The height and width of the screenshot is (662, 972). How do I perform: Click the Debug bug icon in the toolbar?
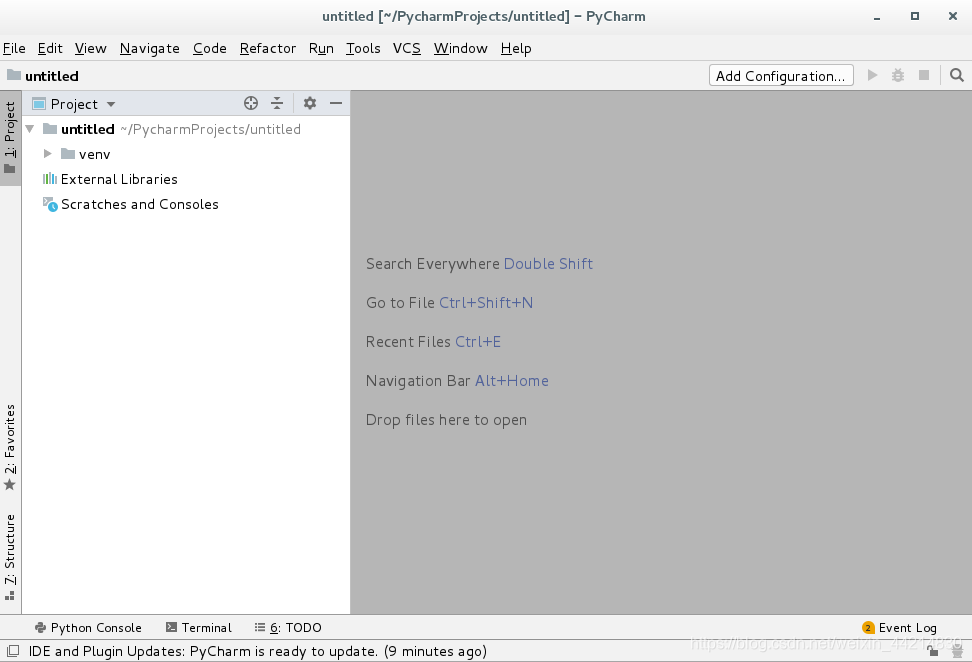click(x=898, y=75)
